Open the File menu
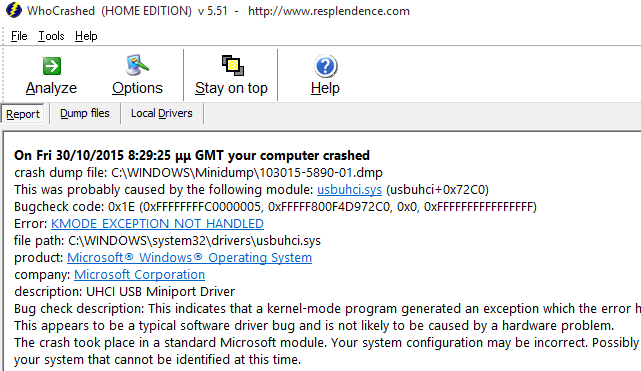 [19, 36]
